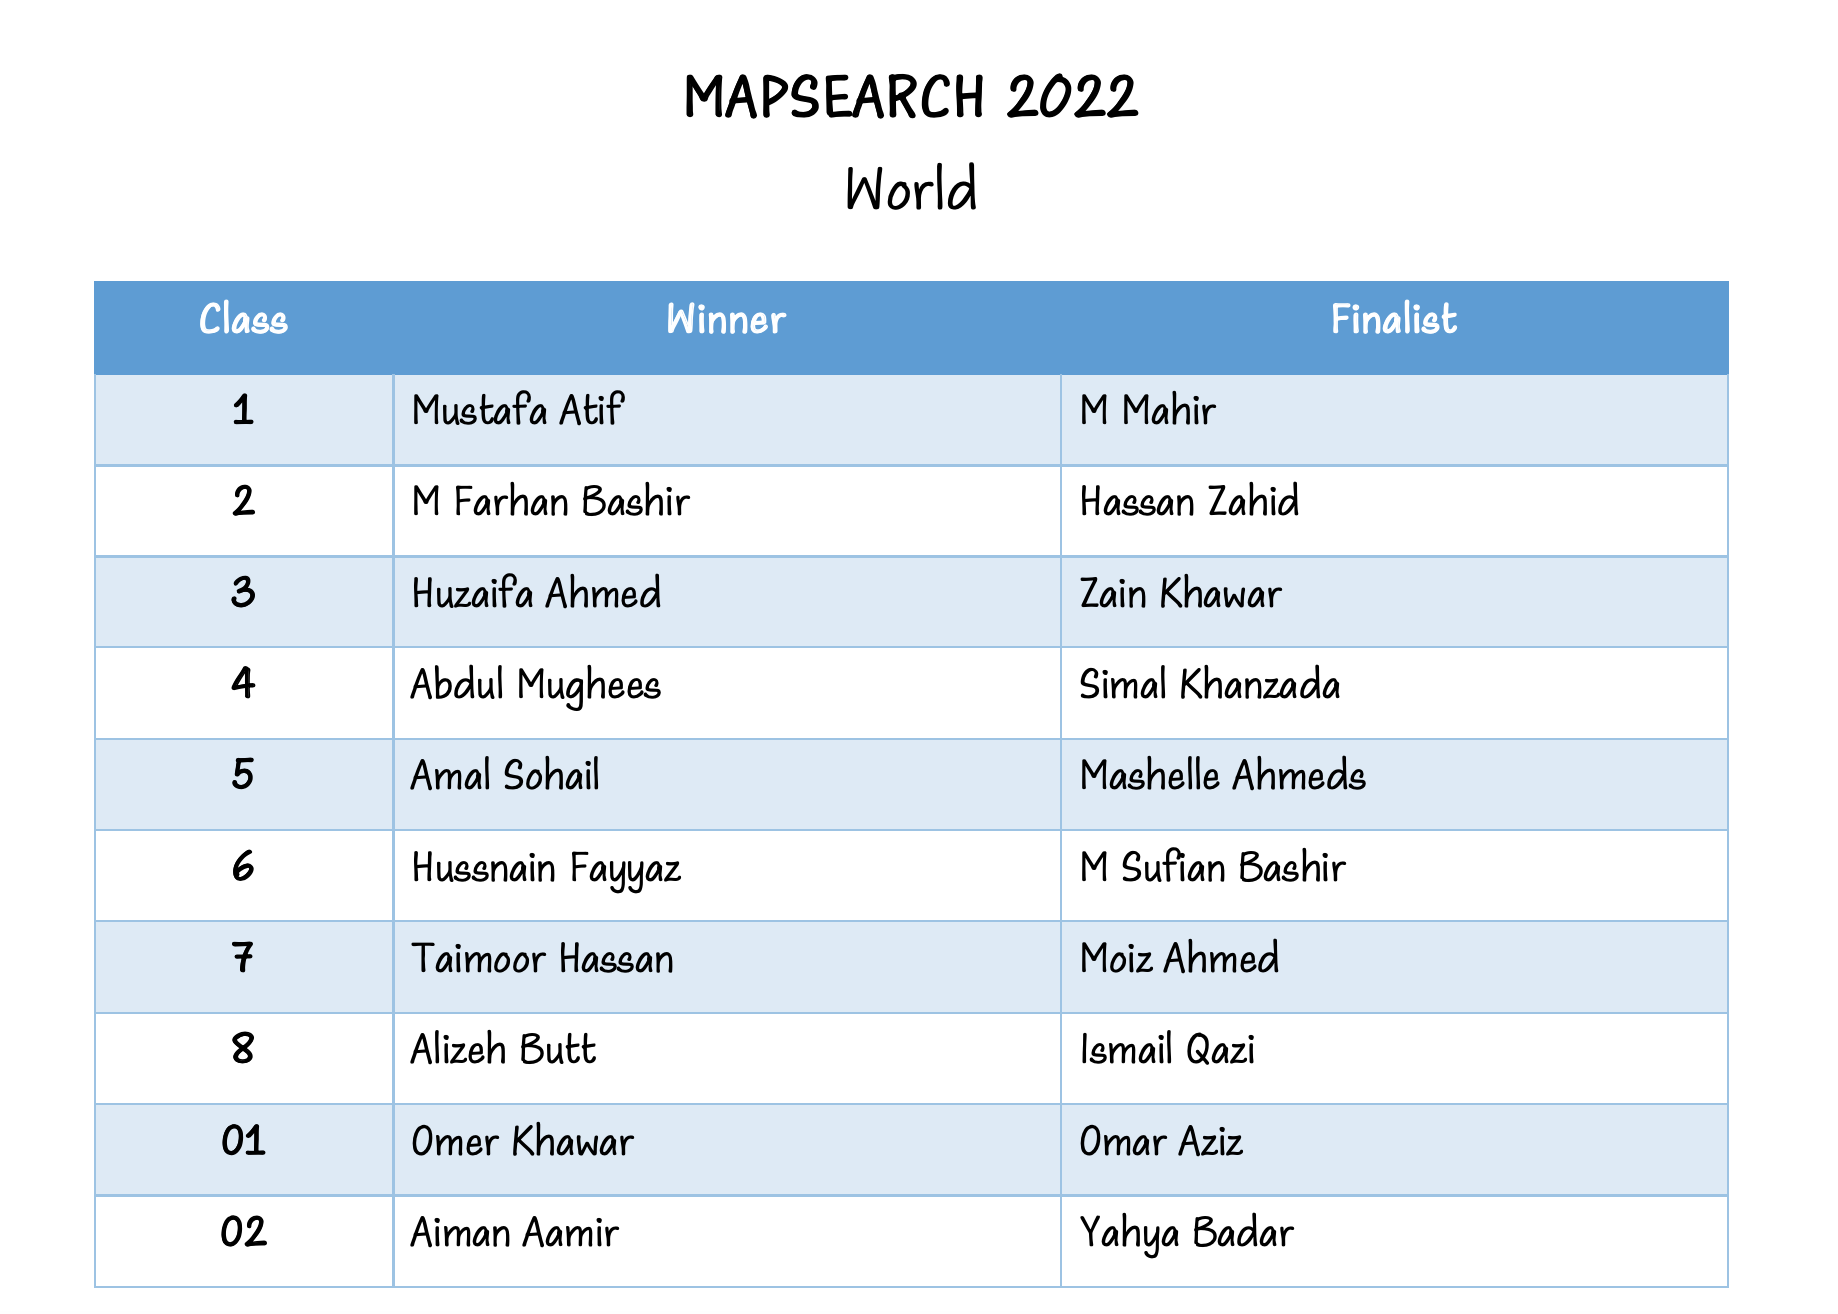1838x1314 pixels.
Task: Select the Taimoor Hassan entry
Action: click(x=542, y=959)
